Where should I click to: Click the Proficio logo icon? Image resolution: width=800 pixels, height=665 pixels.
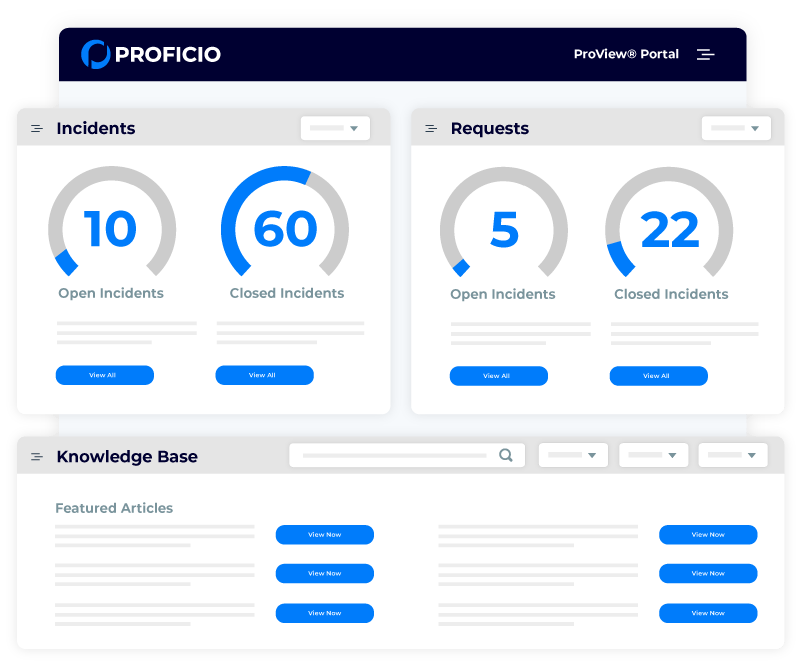(95, 54)
